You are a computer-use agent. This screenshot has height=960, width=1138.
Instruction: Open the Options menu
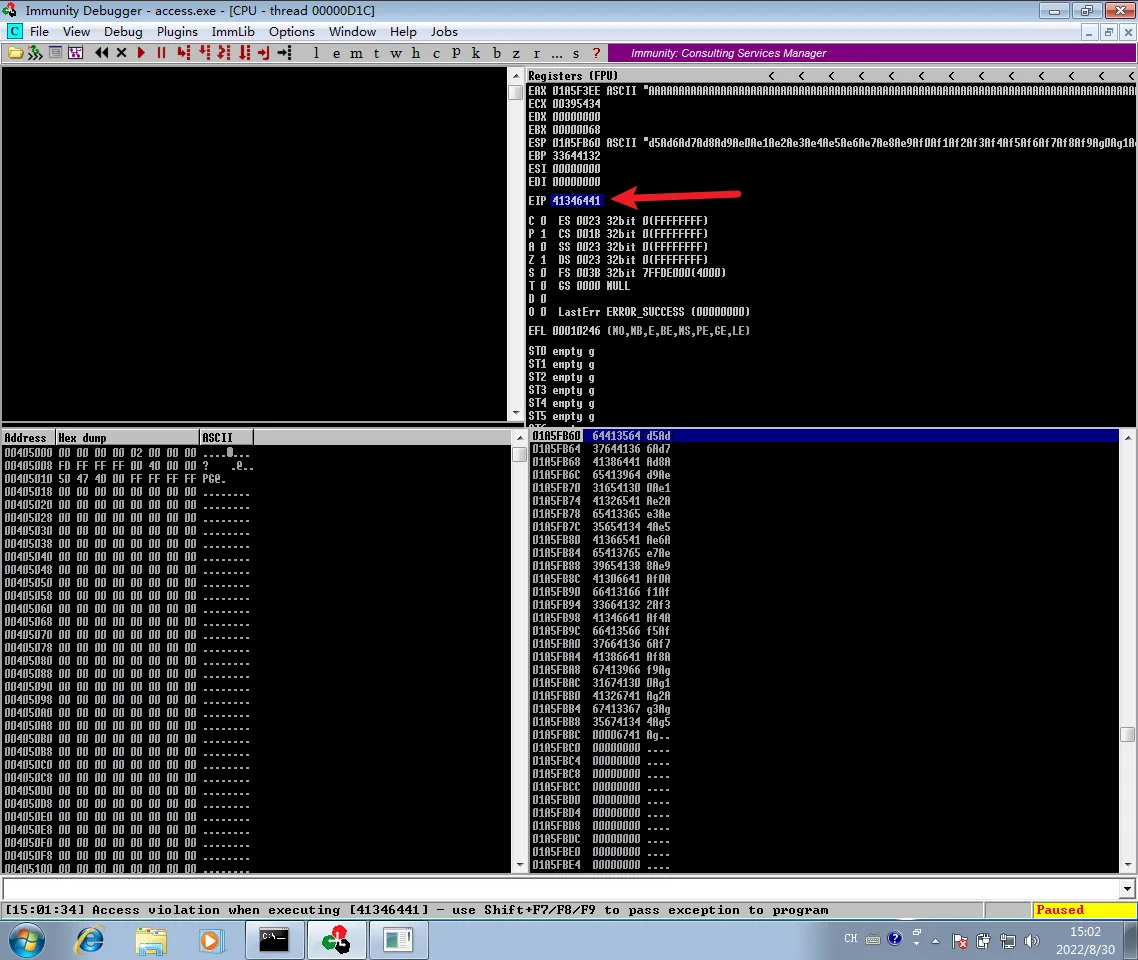click(292, 31)
